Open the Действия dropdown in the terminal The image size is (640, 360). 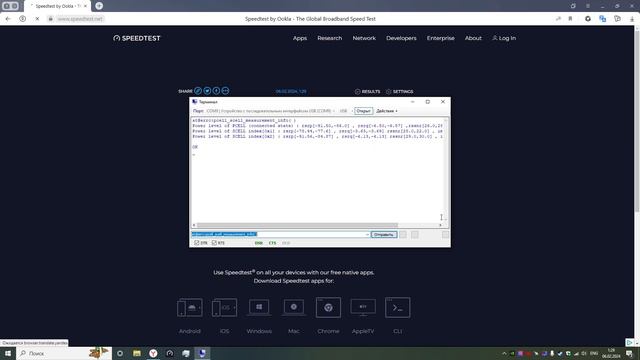[x=387, y=111]
